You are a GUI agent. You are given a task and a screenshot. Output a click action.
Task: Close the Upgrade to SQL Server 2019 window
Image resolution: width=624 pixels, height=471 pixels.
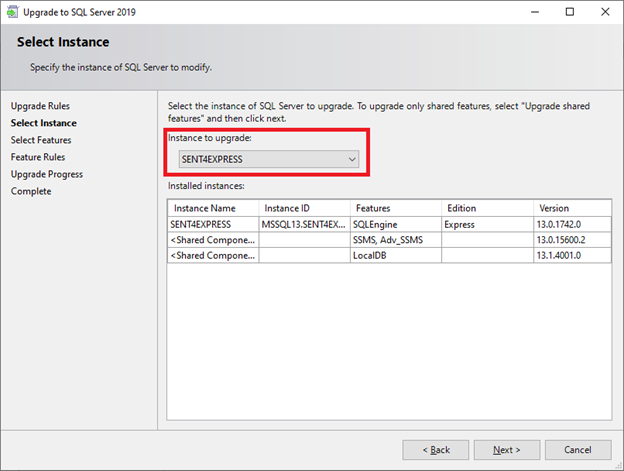[605, 12]
